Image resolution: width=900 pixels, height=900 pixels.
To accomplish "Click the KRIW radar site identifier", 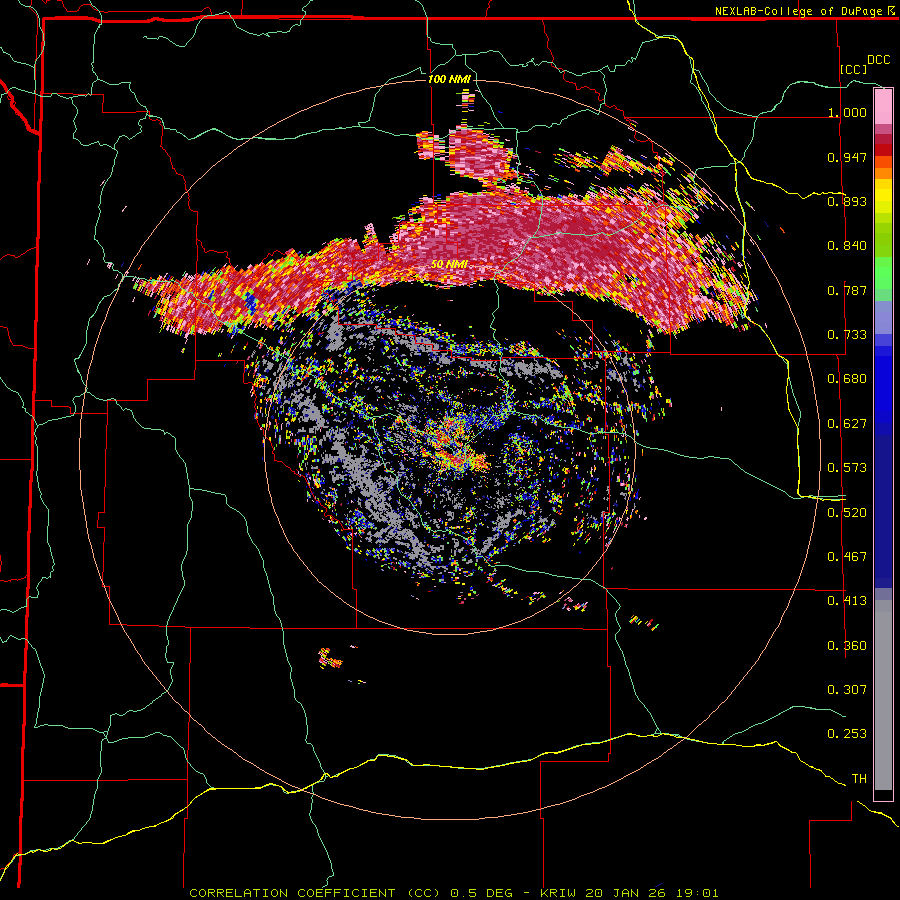I will (560, 893).
